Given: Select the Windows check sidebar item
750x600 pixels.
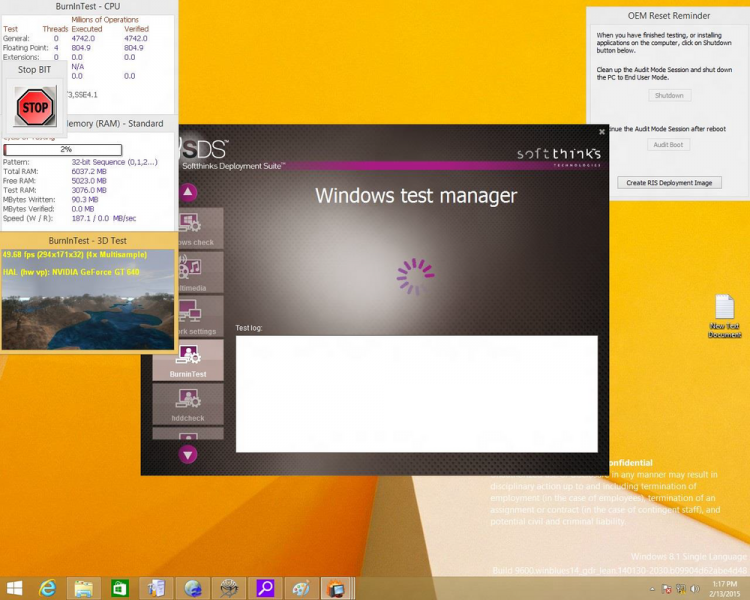Looking at the screenshot, I should pos(201,228).
